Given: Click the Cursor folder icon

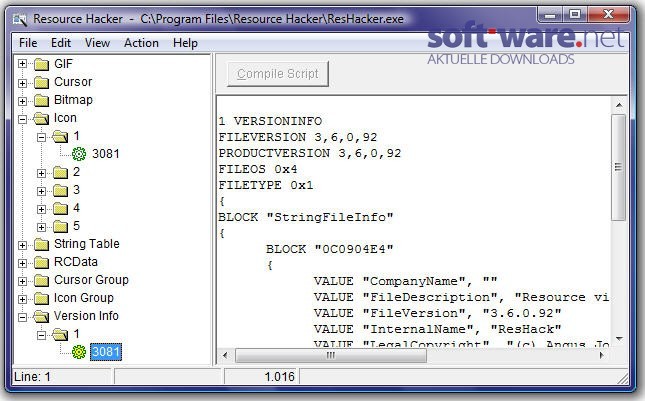Looking at the screenshot, I should 41,82.
